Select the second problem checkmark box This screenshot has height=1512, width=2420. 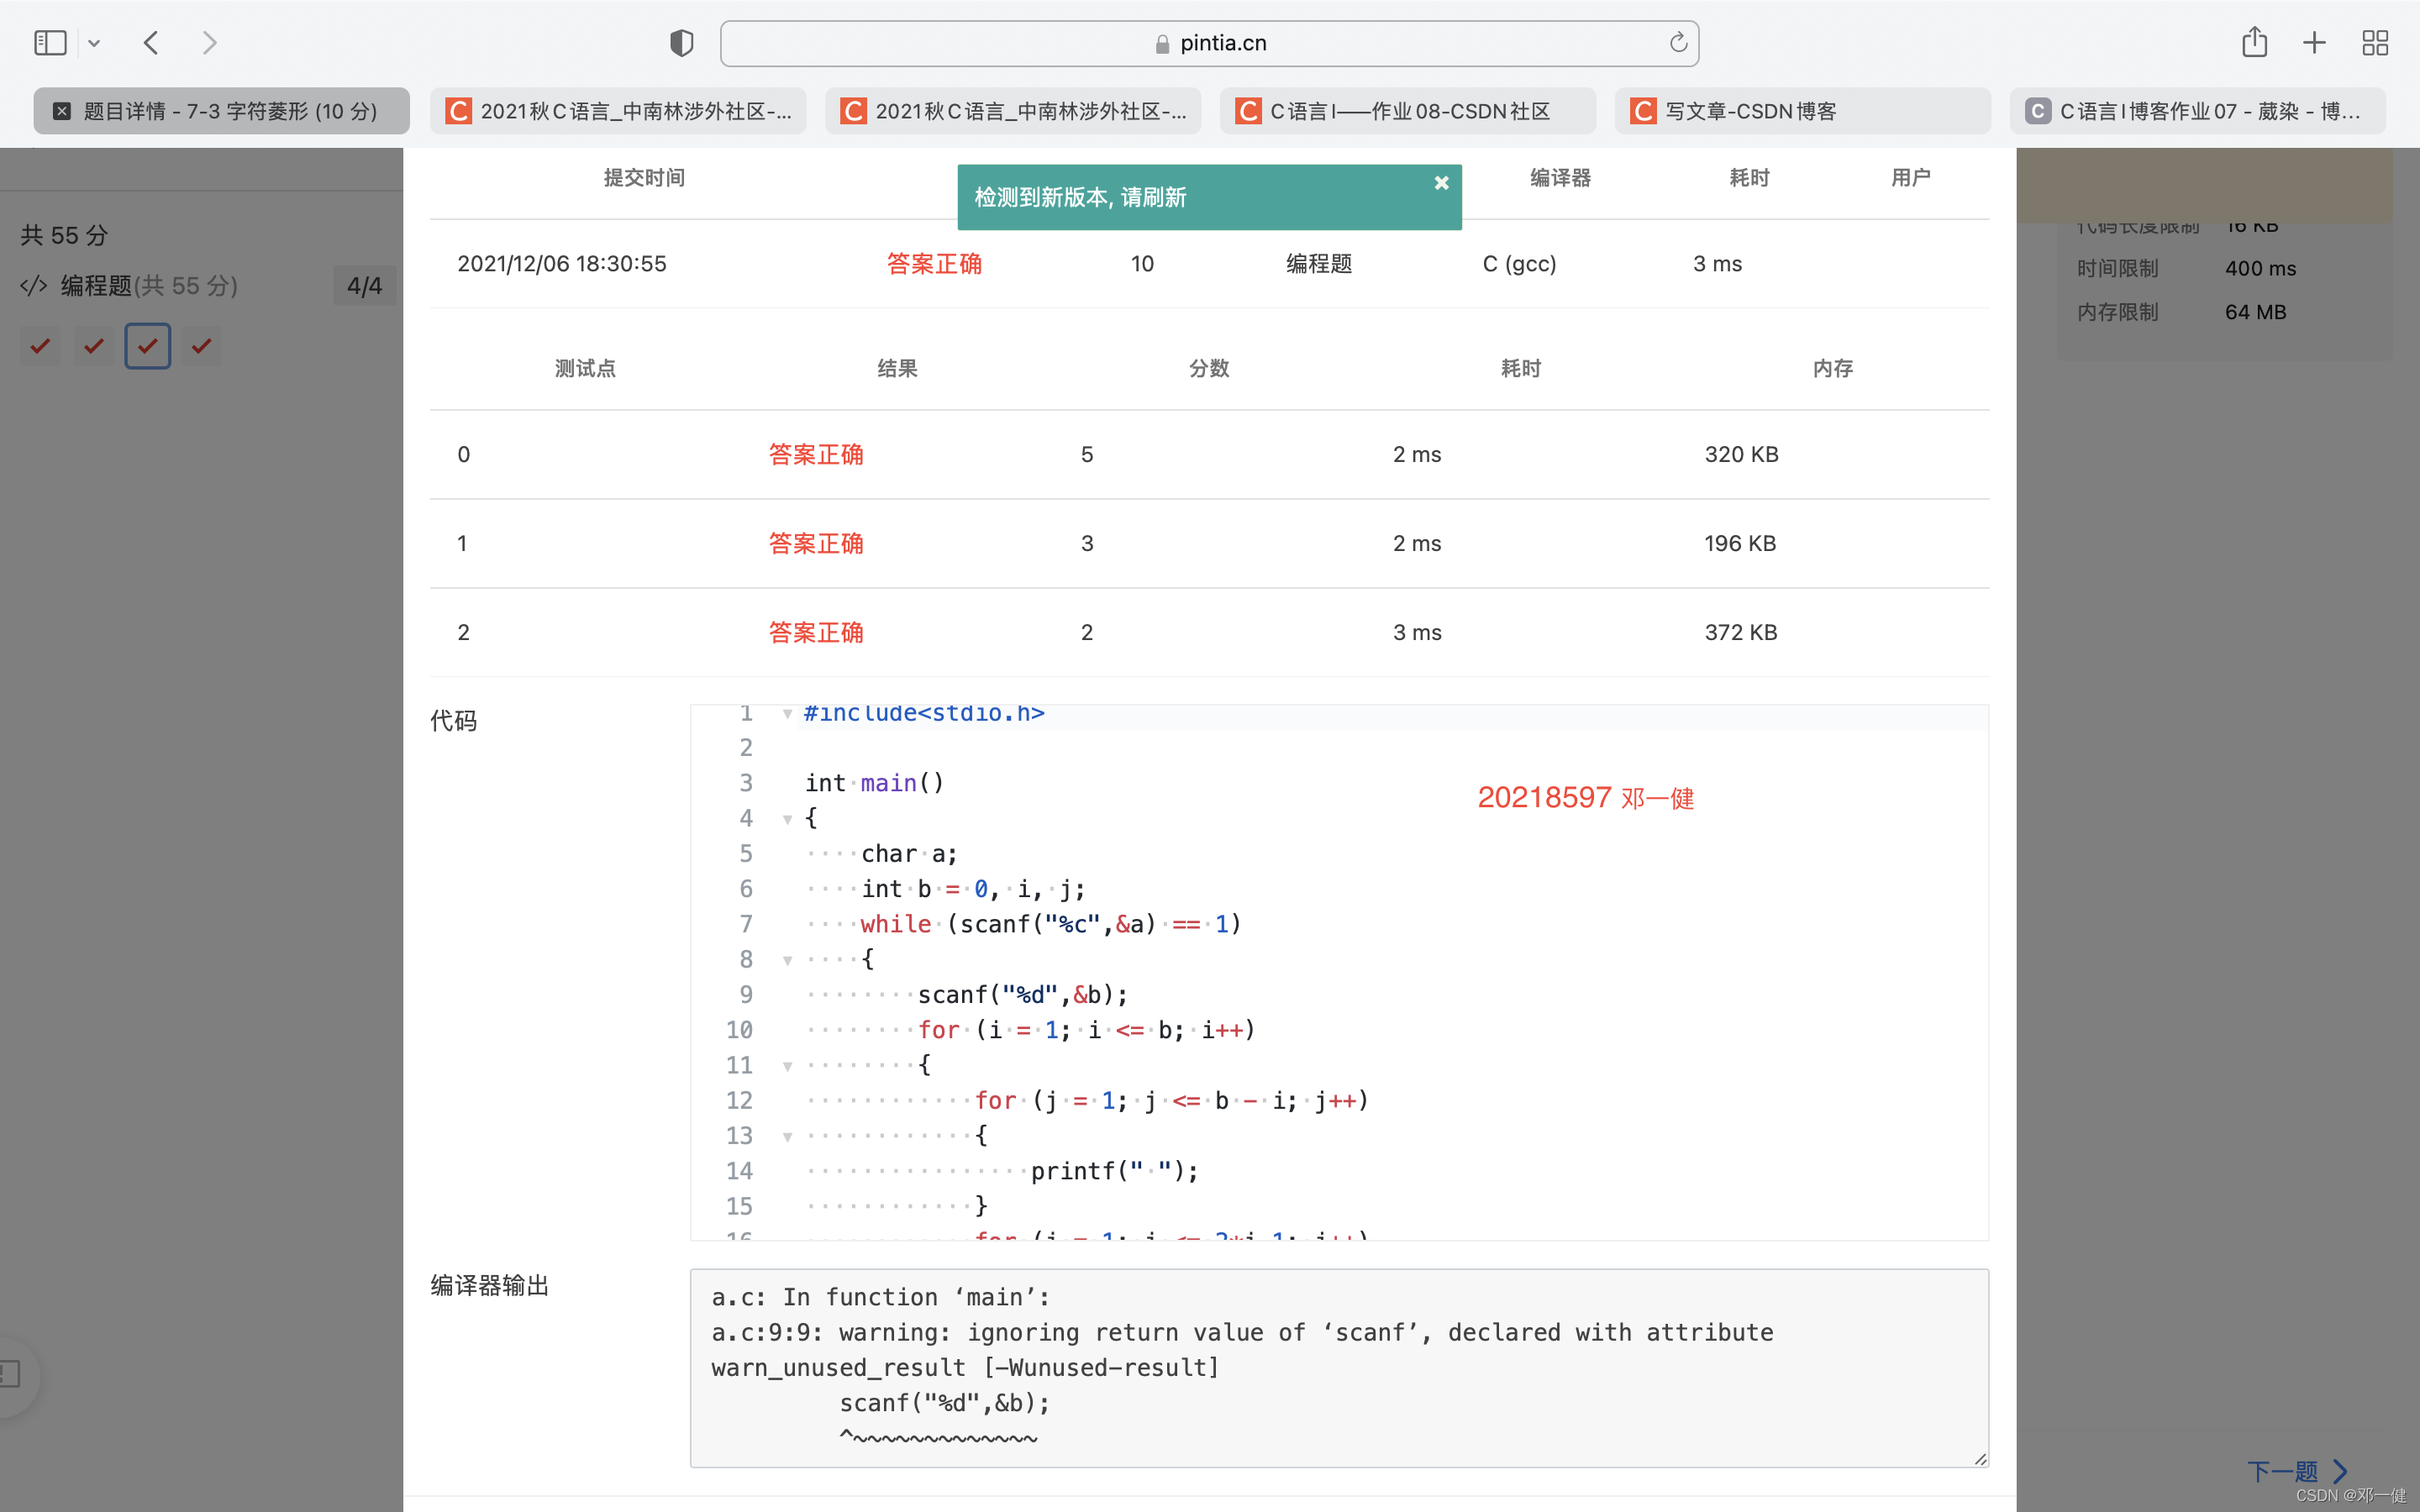click(x=94, y=346)
